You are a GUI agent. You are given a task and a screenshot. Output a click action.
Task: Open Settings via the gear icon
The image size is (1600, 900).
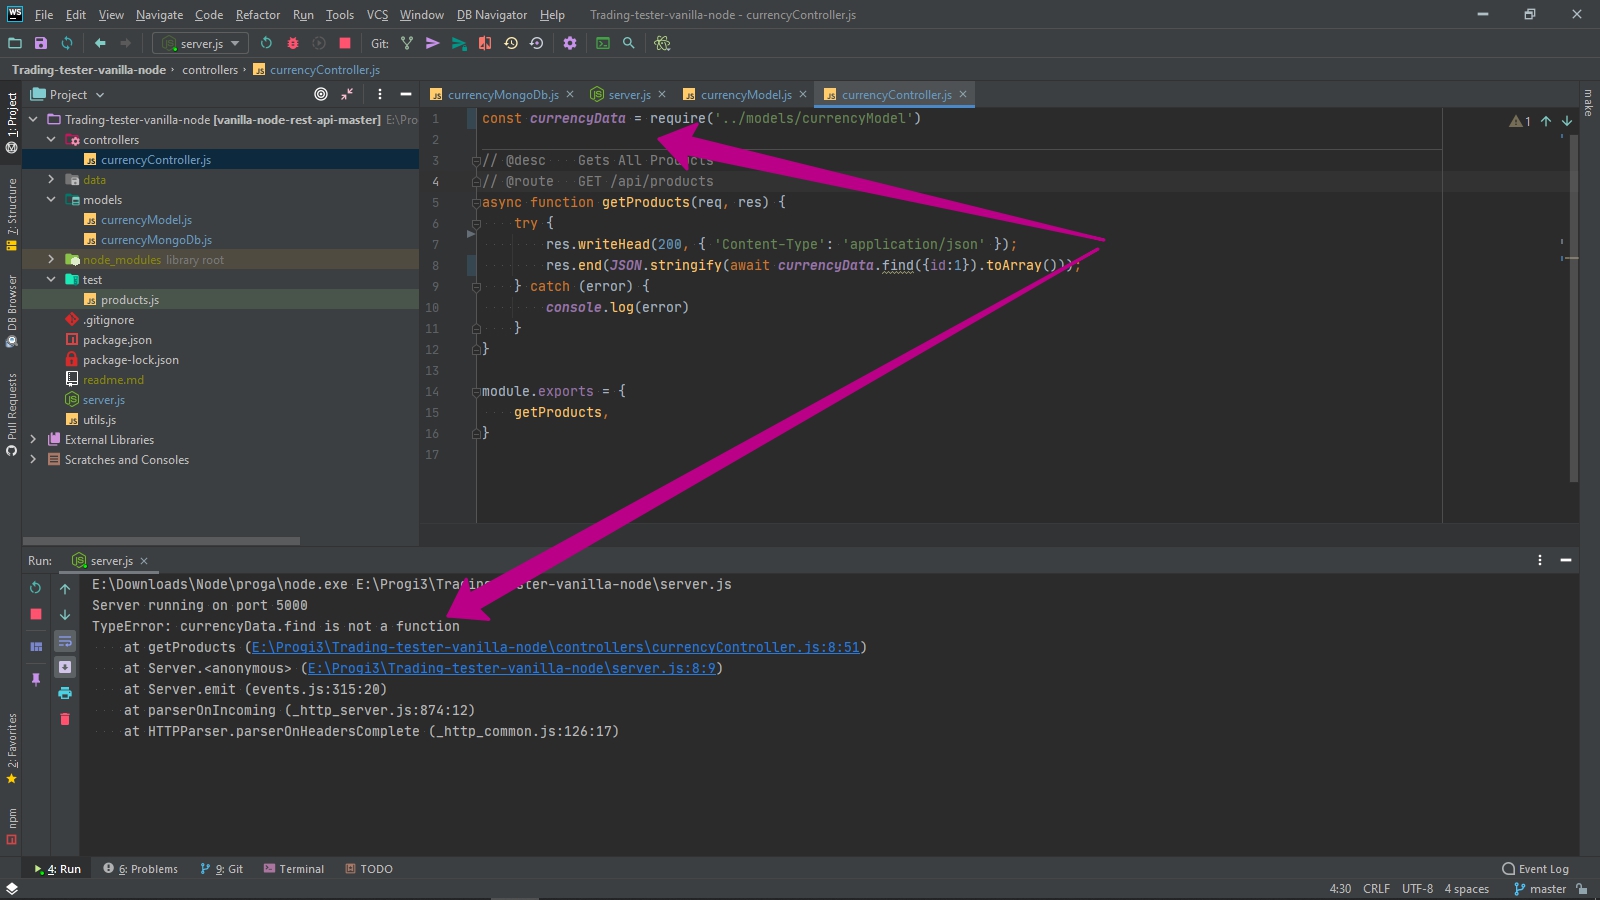click(570, 43)
